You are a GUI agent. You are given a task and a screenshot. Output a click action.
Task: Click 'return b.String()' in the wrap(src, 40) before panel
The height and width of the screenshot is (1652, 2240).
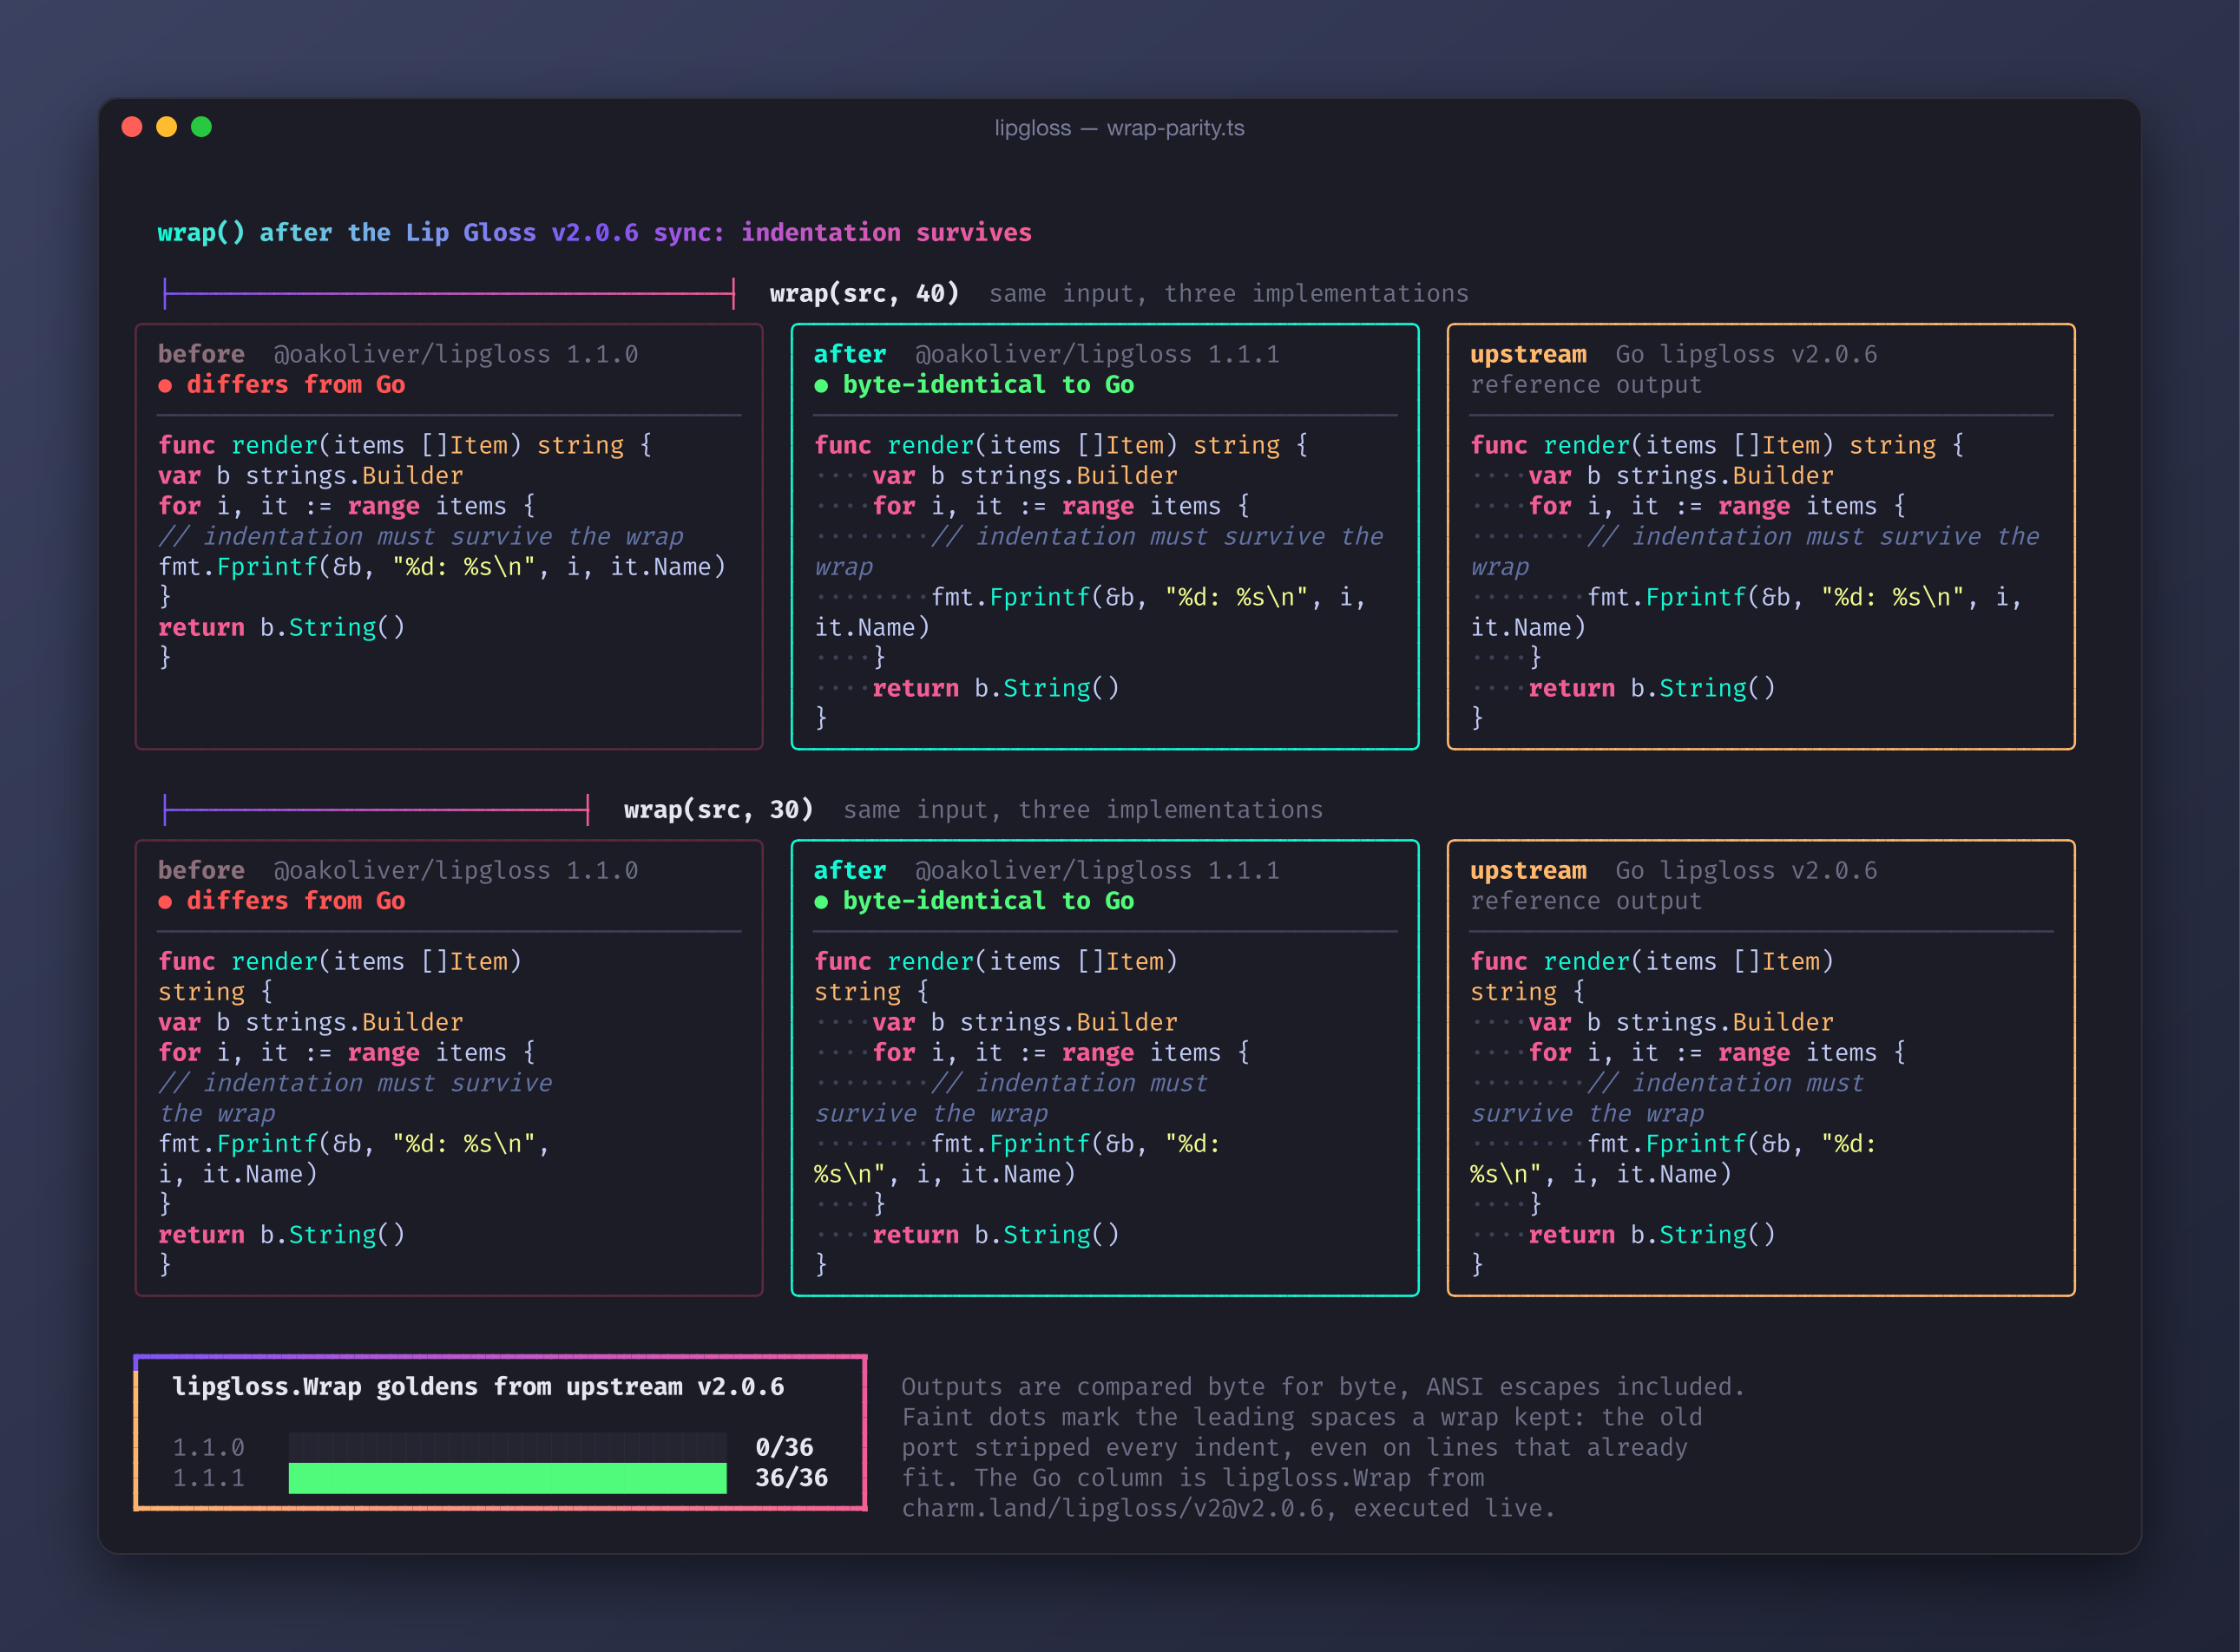tap(282, 628)
